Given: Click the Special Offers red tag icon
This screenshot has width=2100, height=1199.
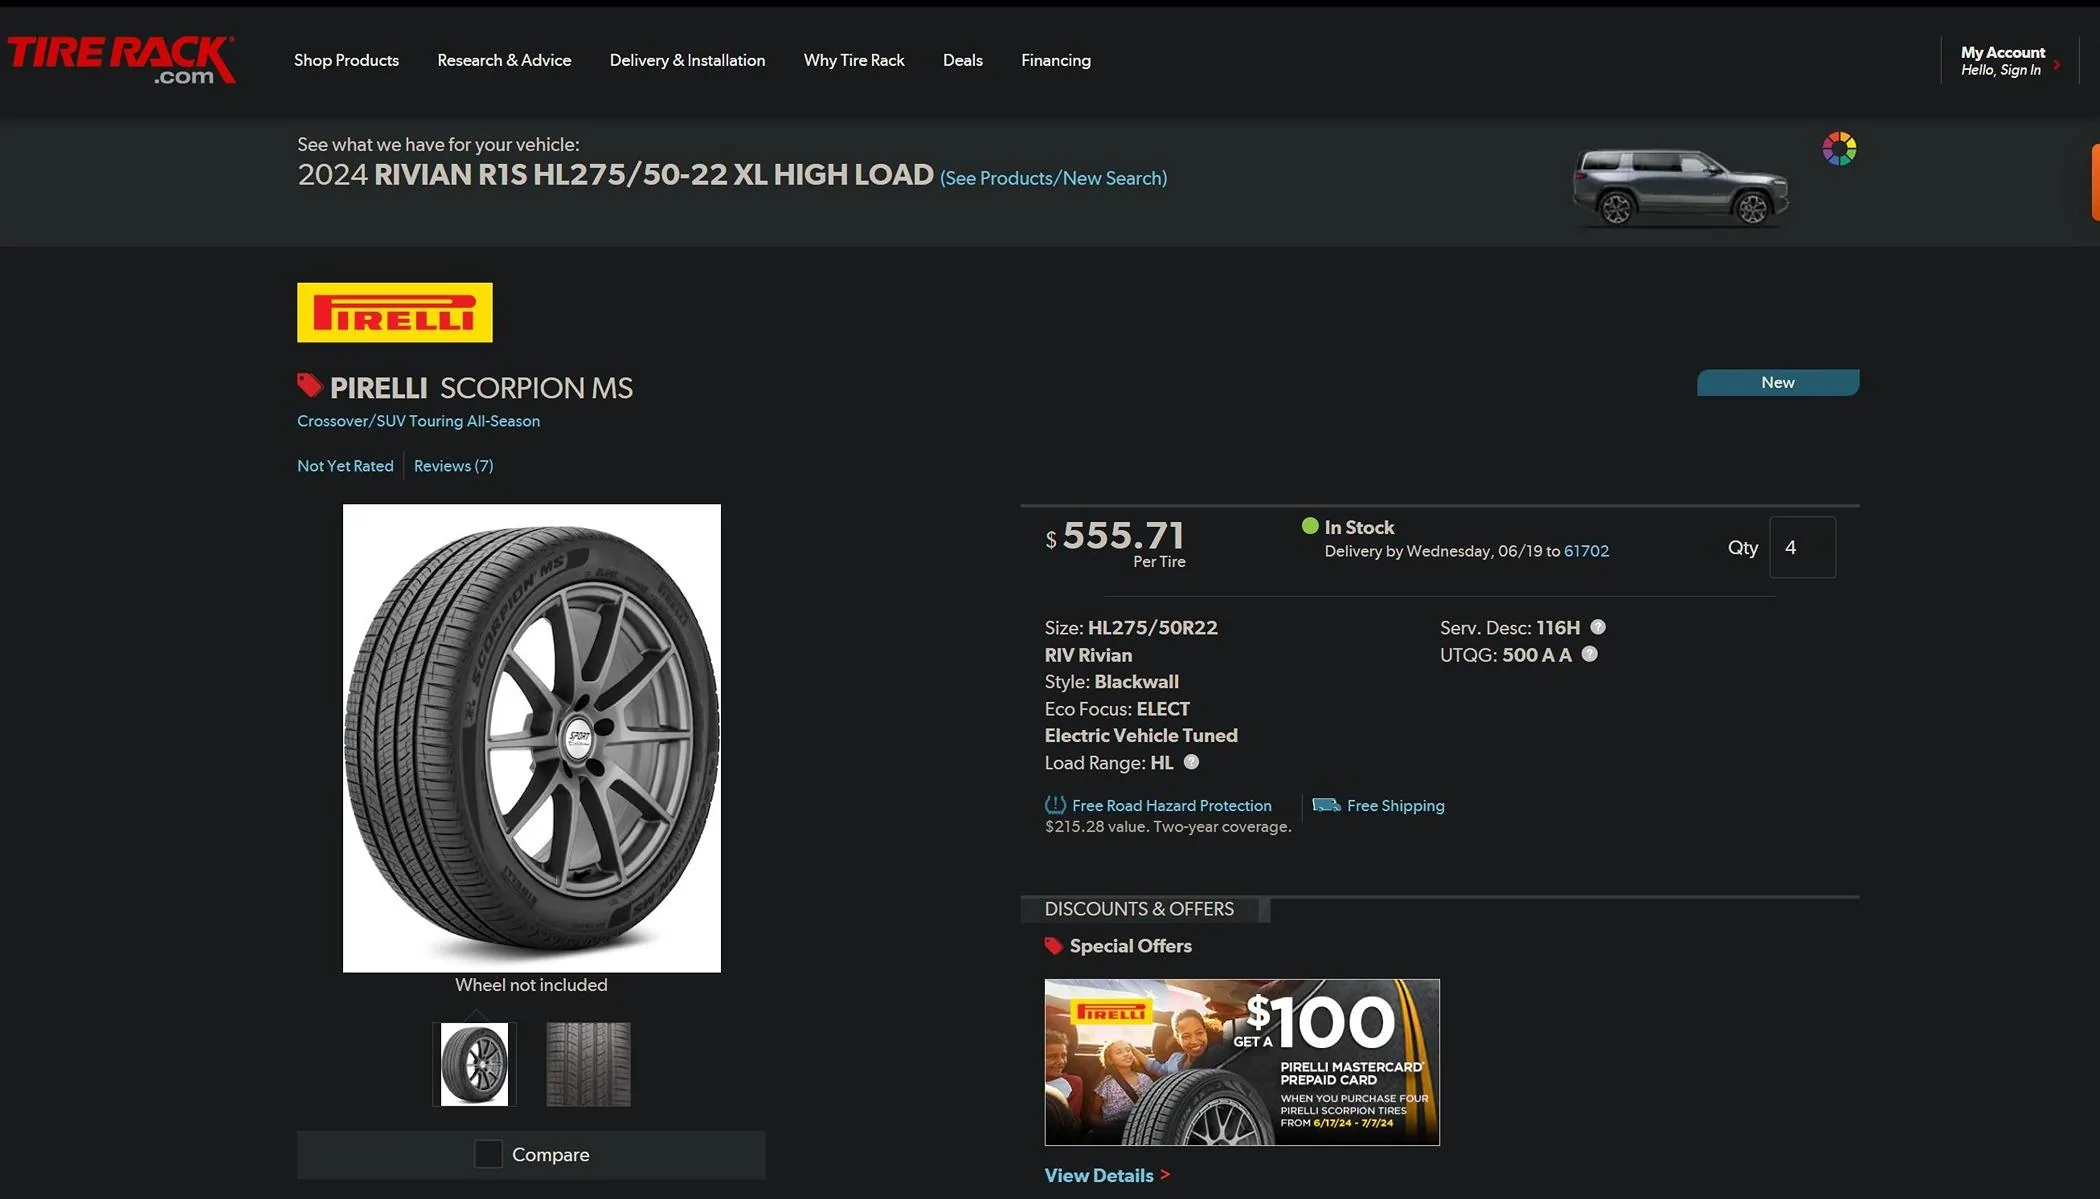Looking at the screenshot, I should (1053, 946).
